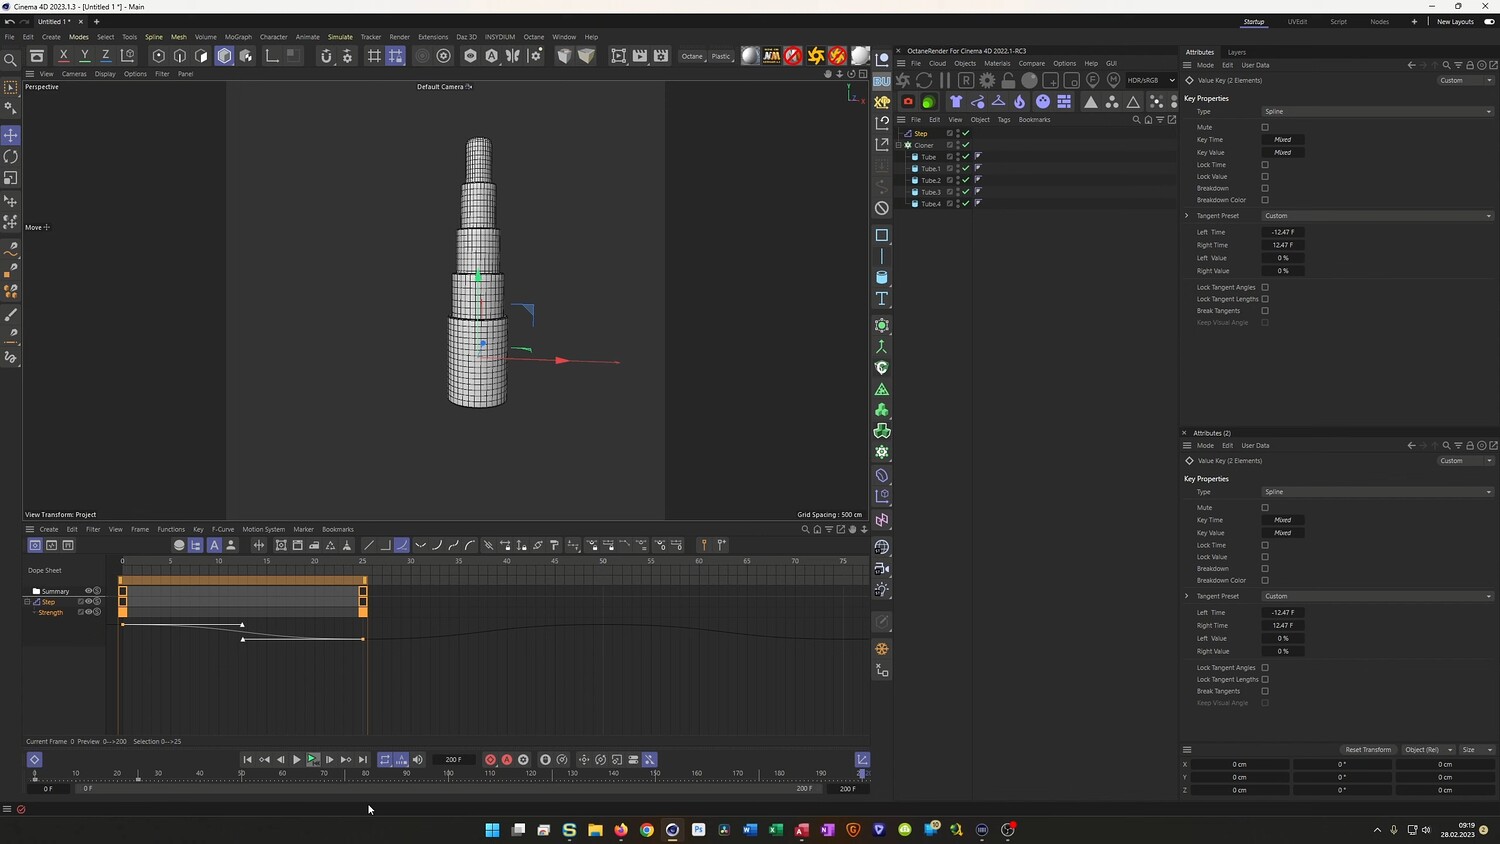Toggle timeline sound playback icon

coord(418,760)
